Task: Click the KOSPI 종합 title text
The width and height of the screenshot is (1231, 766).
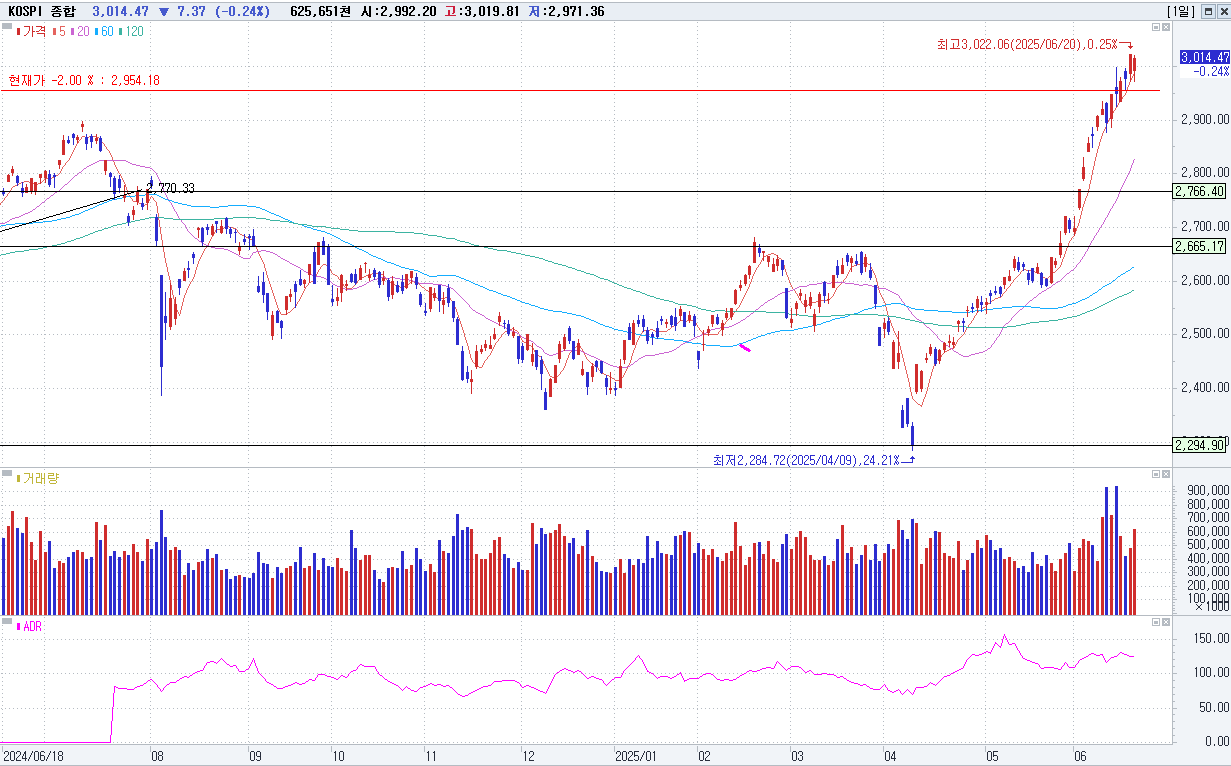Action: coord(43,11)
